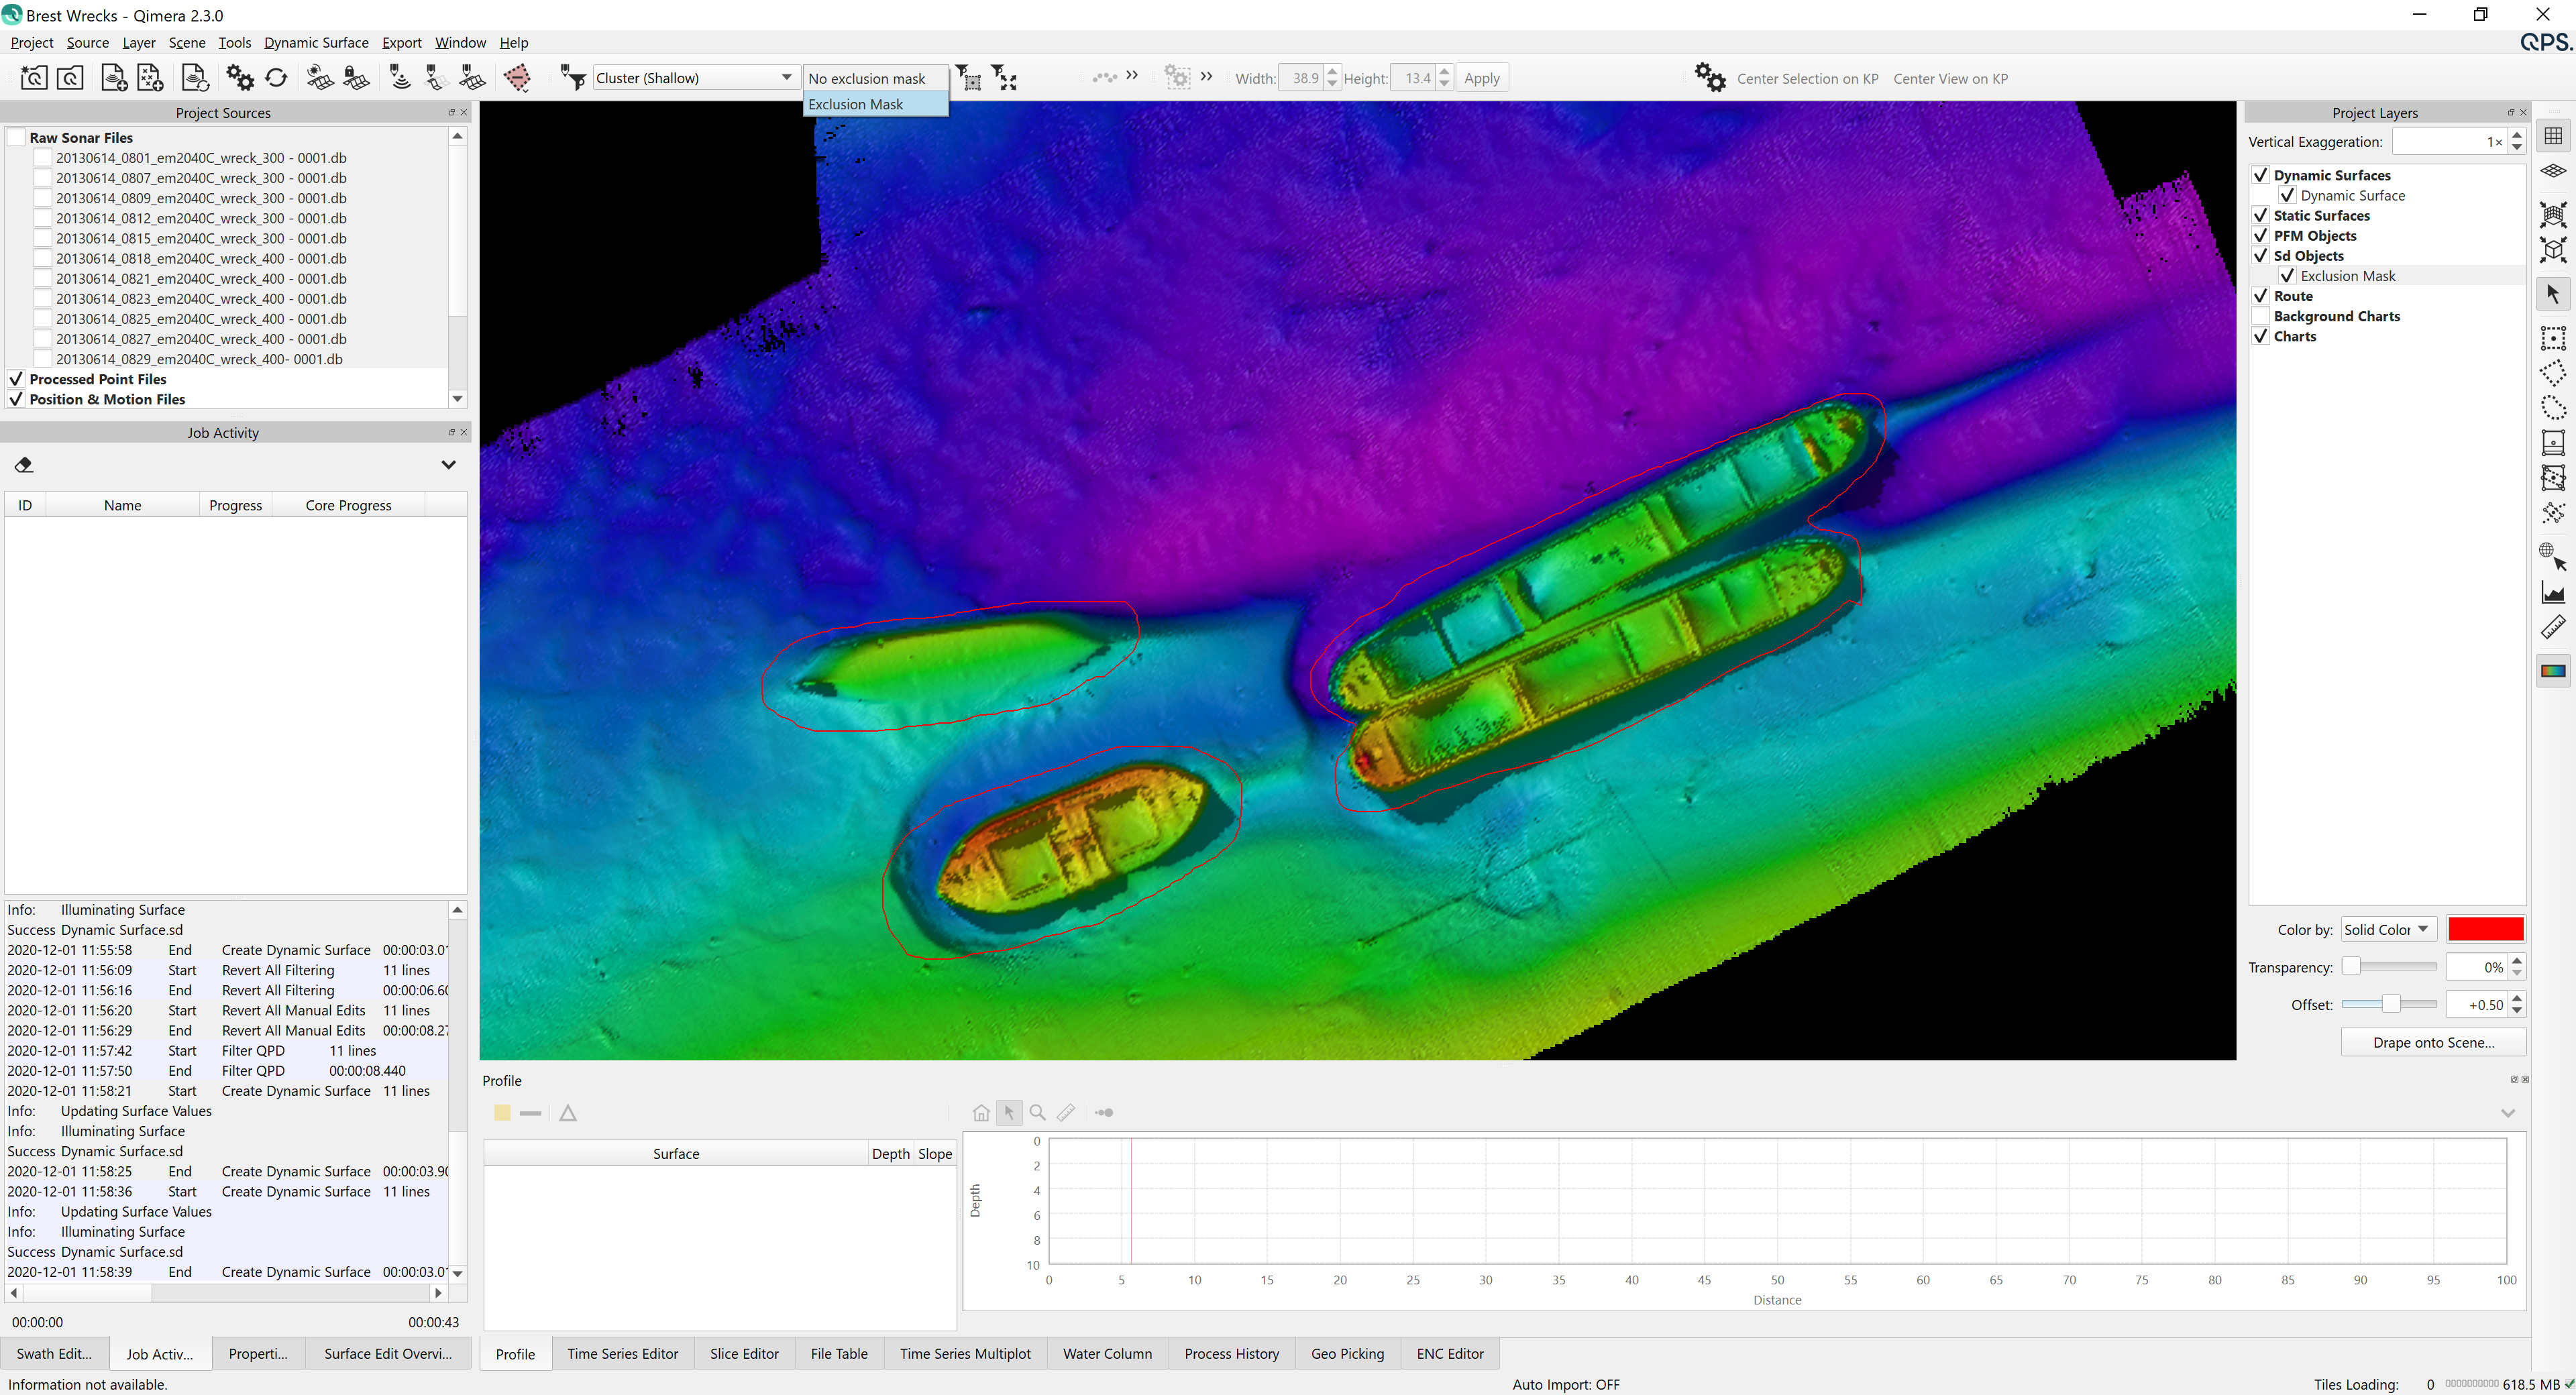This screenshot has height=1395, width=2576.
Task: Expand the Job Activity chevron
Action: point(449,465)
